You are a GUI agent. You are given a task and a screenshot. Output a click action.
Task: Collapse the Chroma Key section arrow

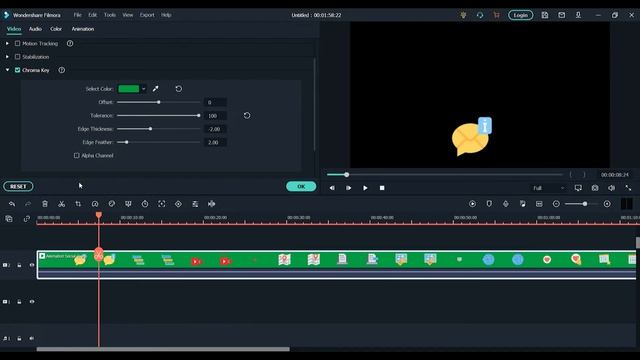[7, 70]
